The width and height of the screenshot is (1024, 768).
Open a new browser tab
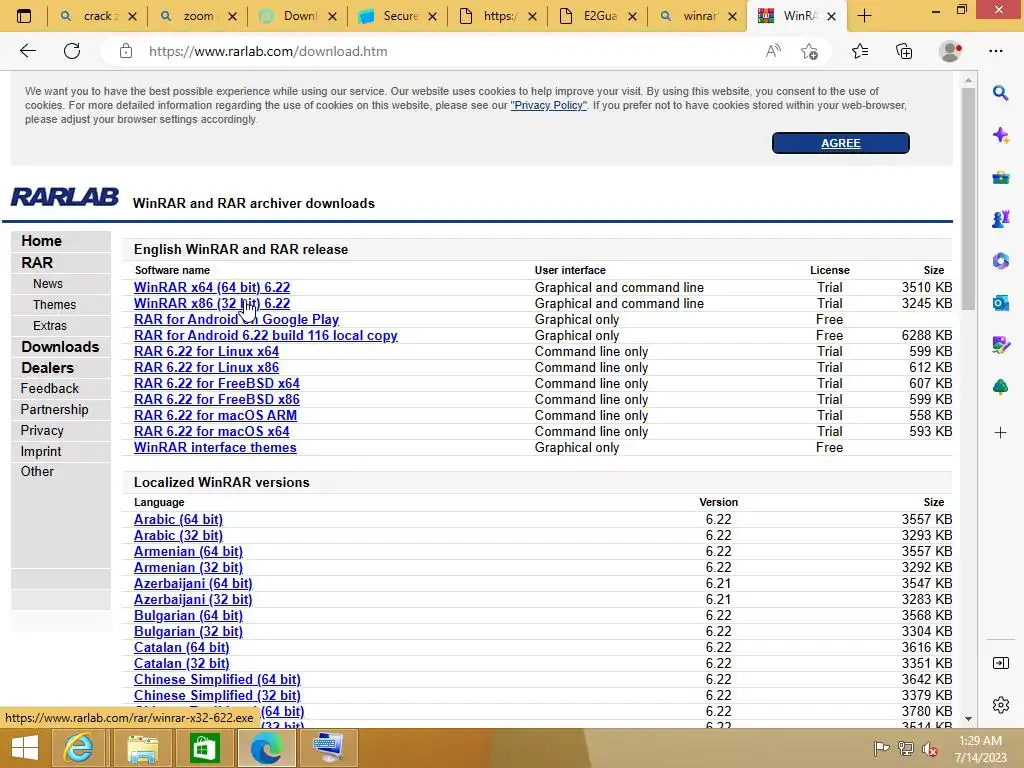(x=864, y=16)
